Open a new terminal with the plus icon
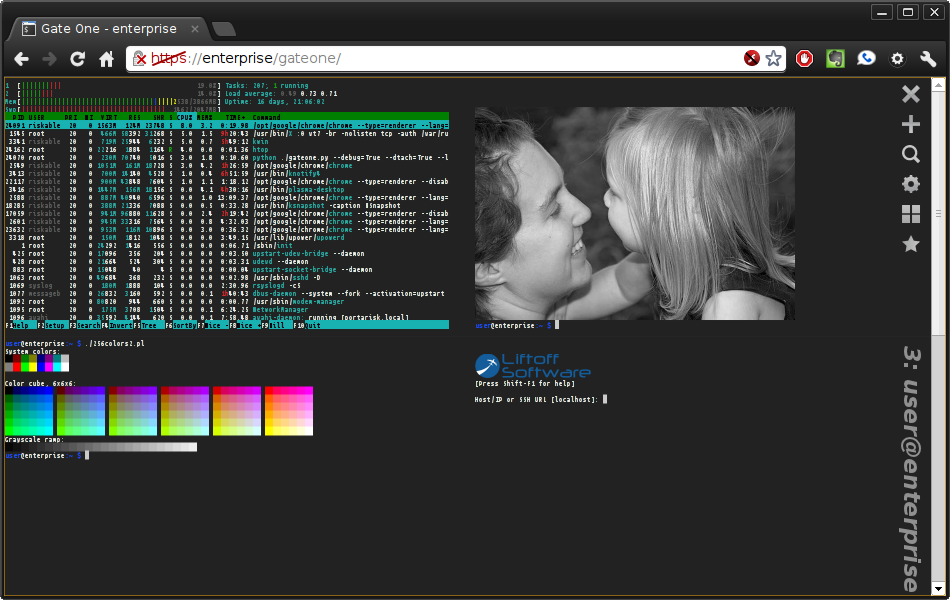The image size is (950, 600). [911, 124]
